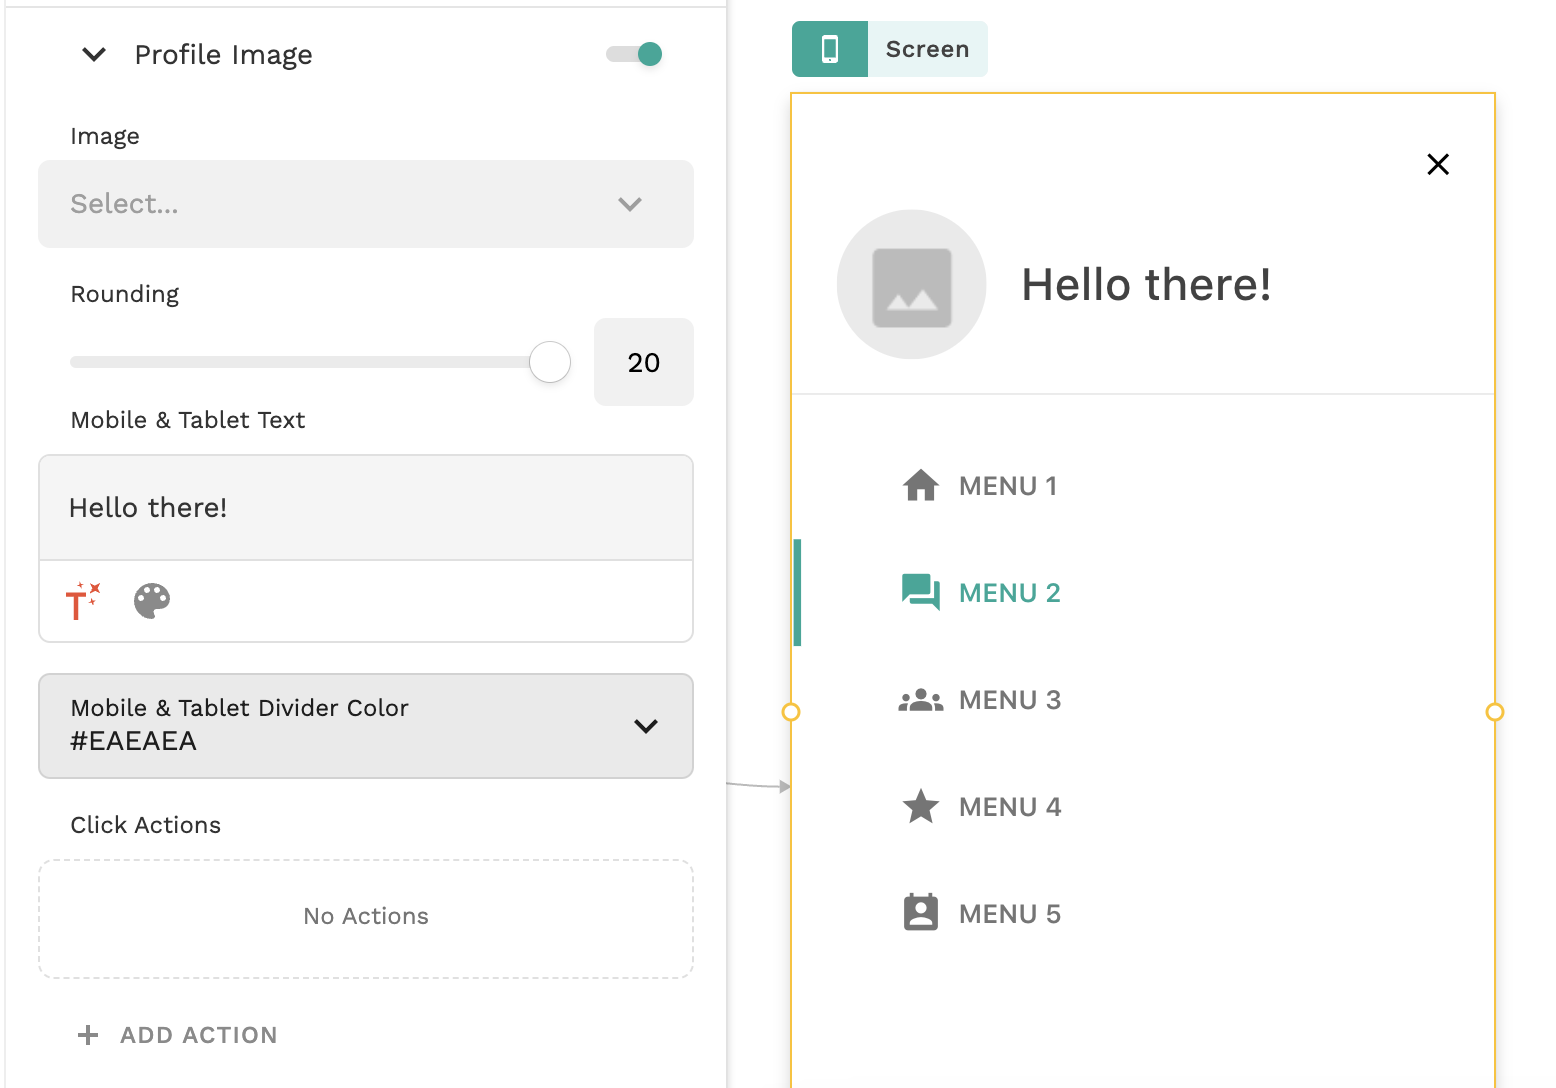Toggle the Profile Image switch off

tap(635, 54)
